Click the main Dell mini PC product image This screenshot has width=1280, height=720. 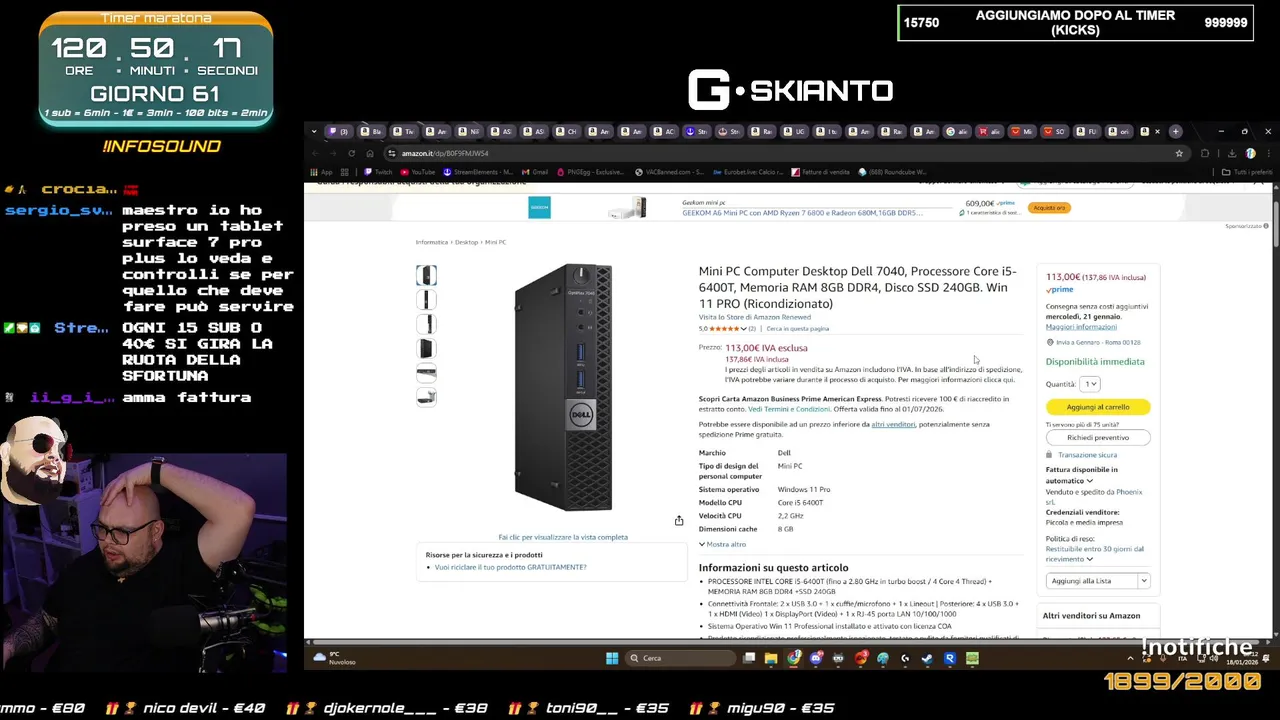point(563,388)
